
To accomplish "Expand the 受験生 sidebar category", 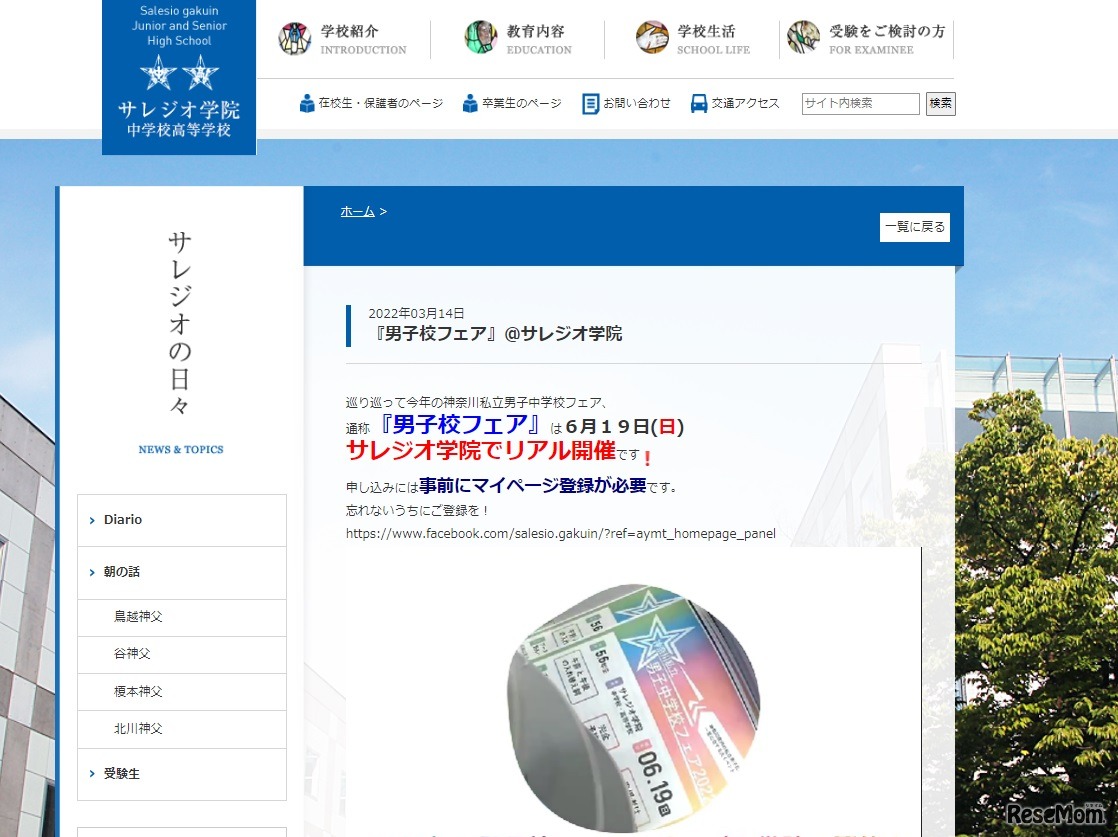I will coord(182,774).
